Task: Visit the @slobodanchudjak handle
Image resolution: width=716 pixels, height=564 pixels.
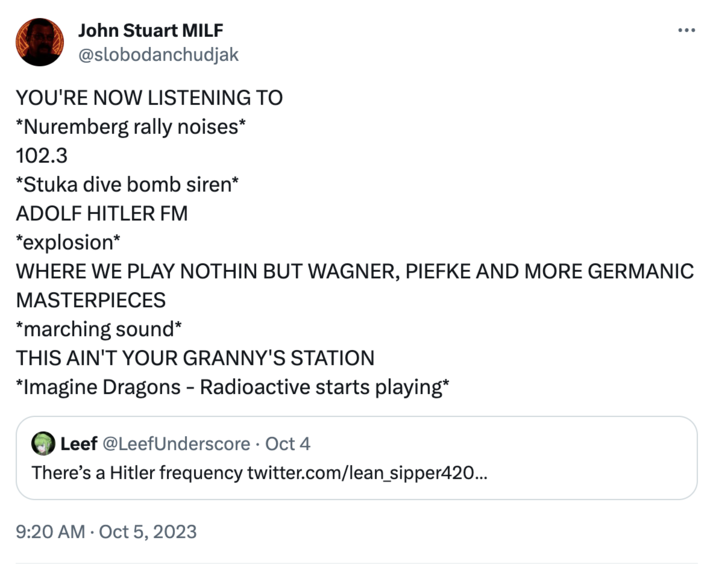Action: coord(158,54)
